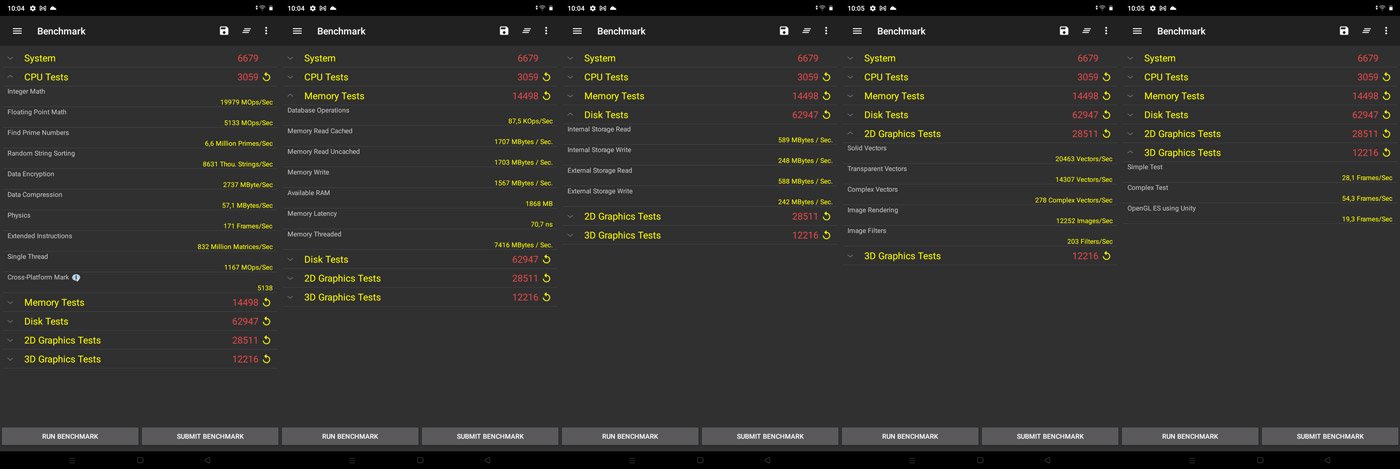This screenshot has height=469, width=1400.
Task: Click Cross-Platform Mark info icon
Action: click(76, 277)
